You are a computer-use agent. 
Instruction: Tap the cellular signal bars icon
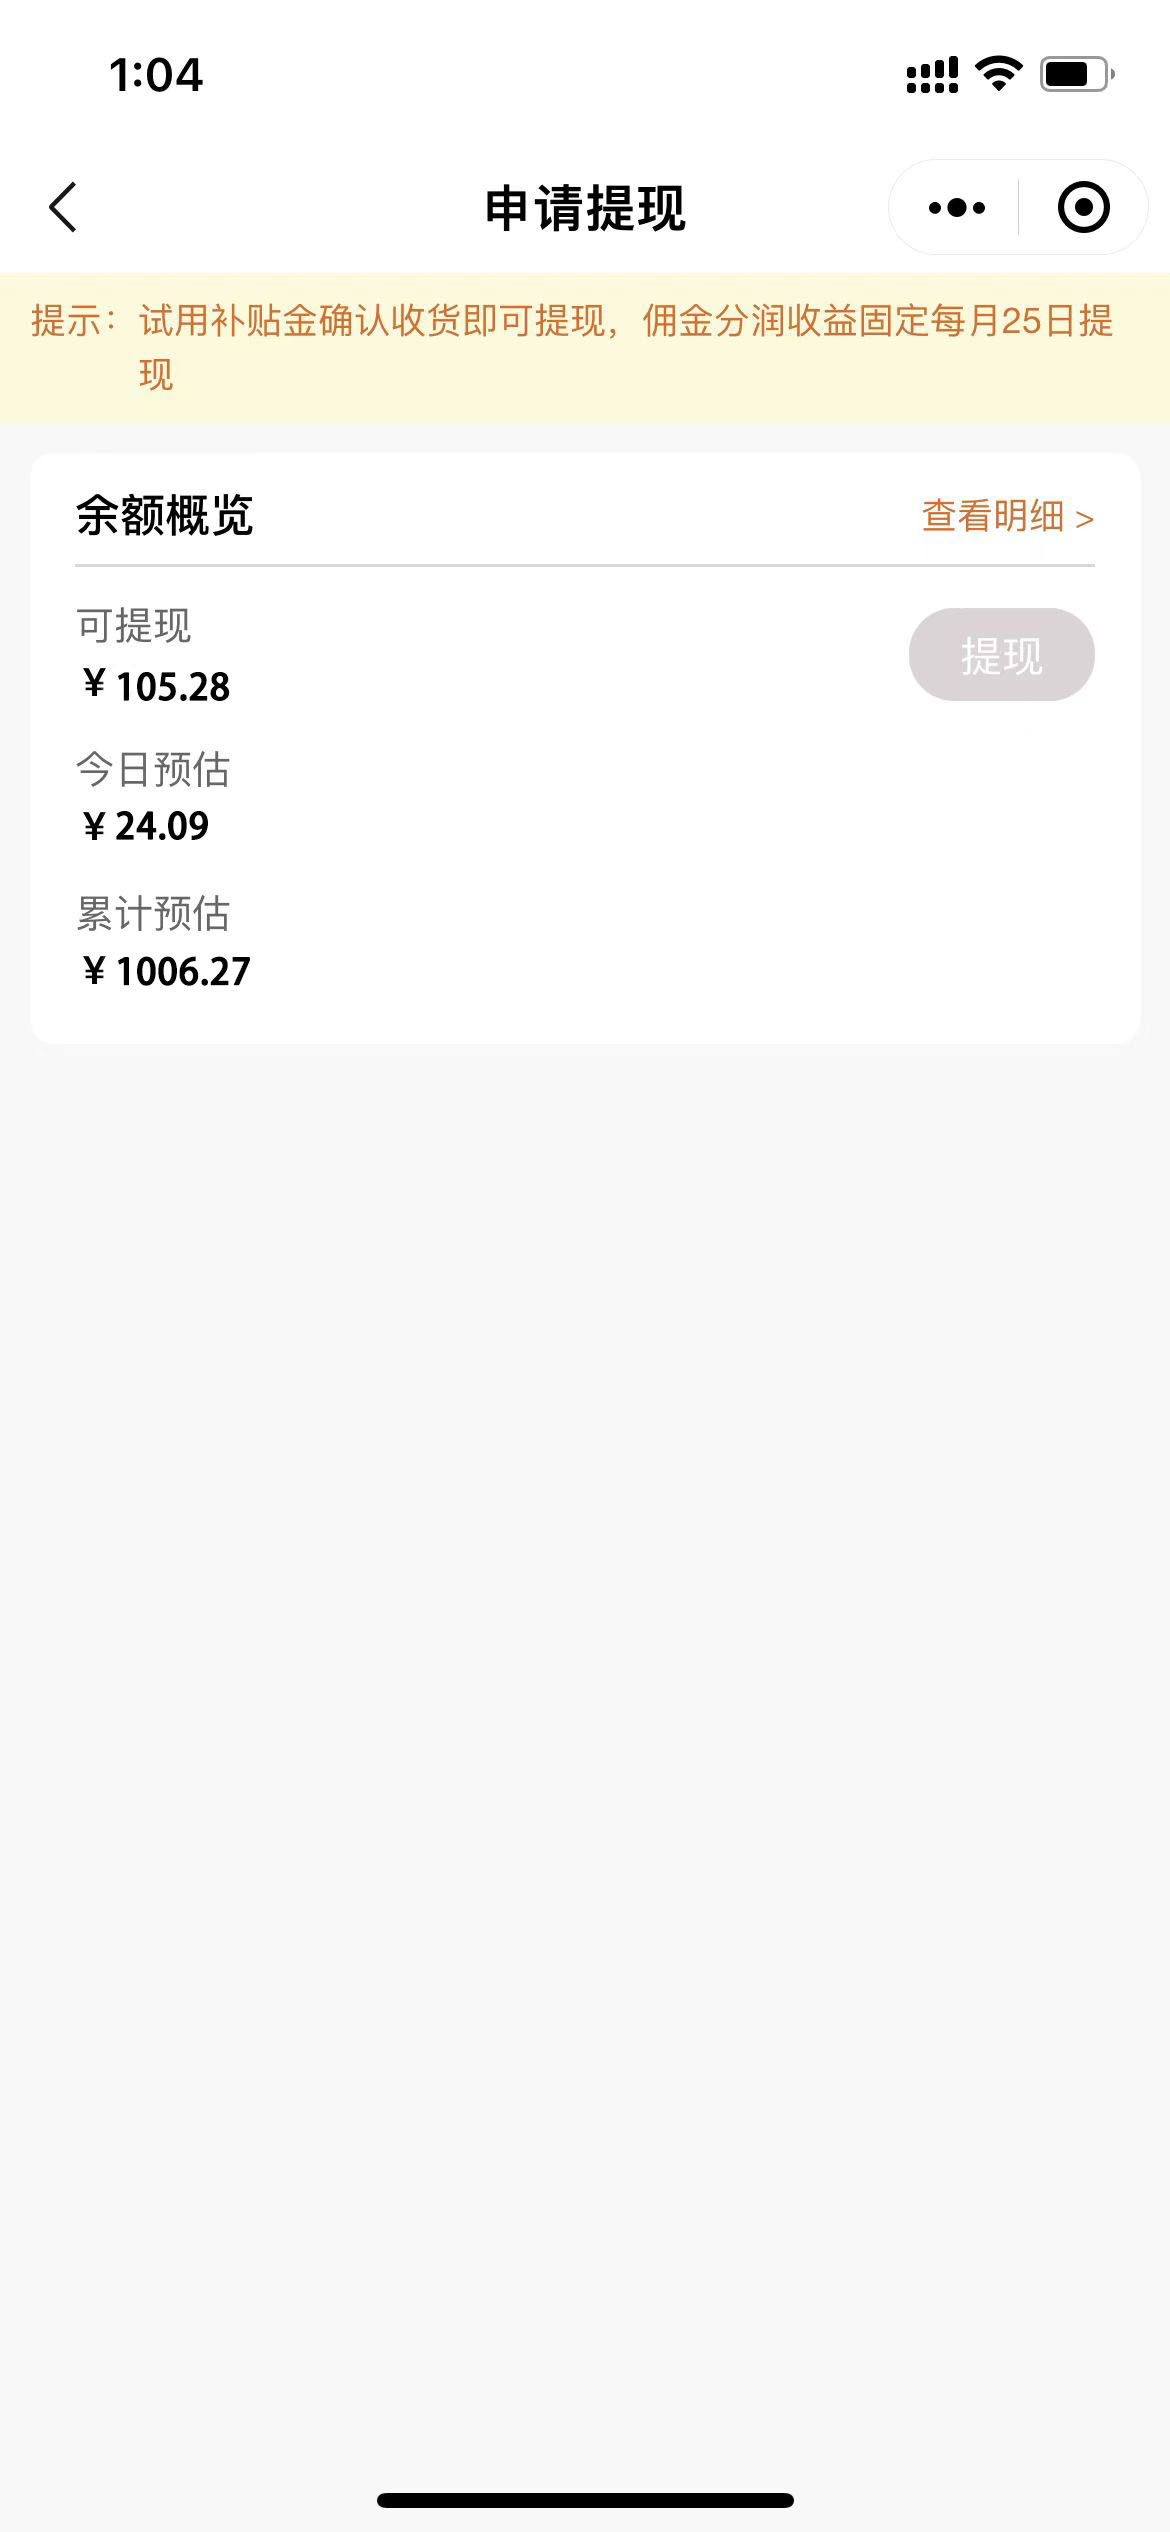[x=931, y=75]
